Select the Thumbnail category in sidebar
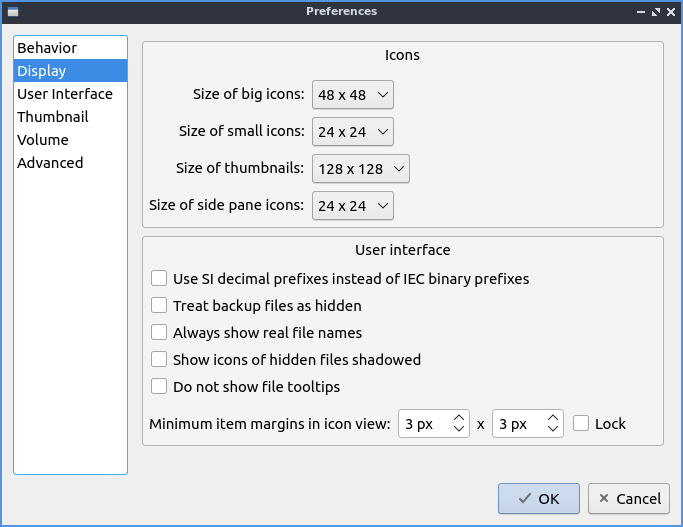The height and width of the screenshot is (527, 683). click(53, 117)
